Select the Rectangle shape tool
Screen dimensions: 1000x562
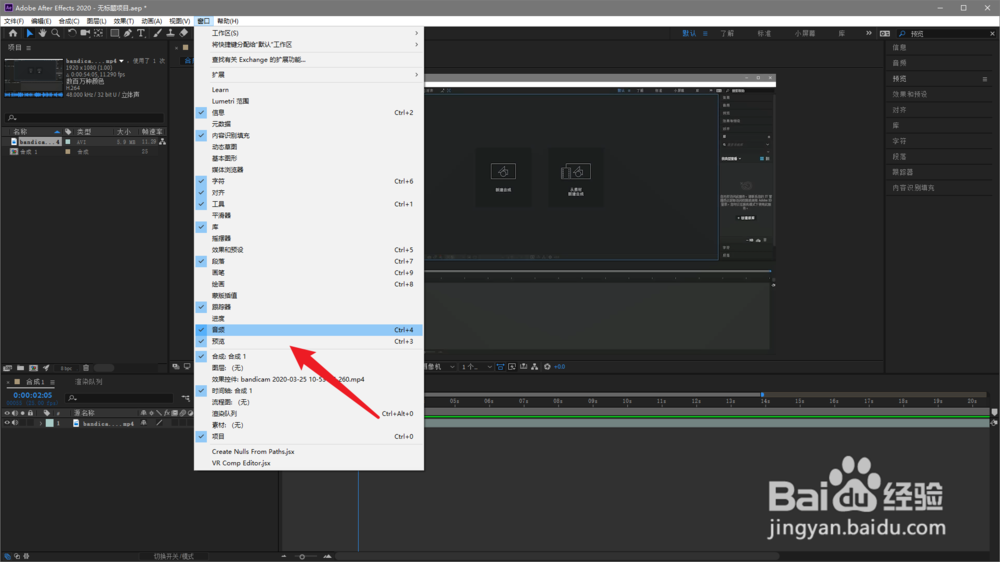click(115, 33)
